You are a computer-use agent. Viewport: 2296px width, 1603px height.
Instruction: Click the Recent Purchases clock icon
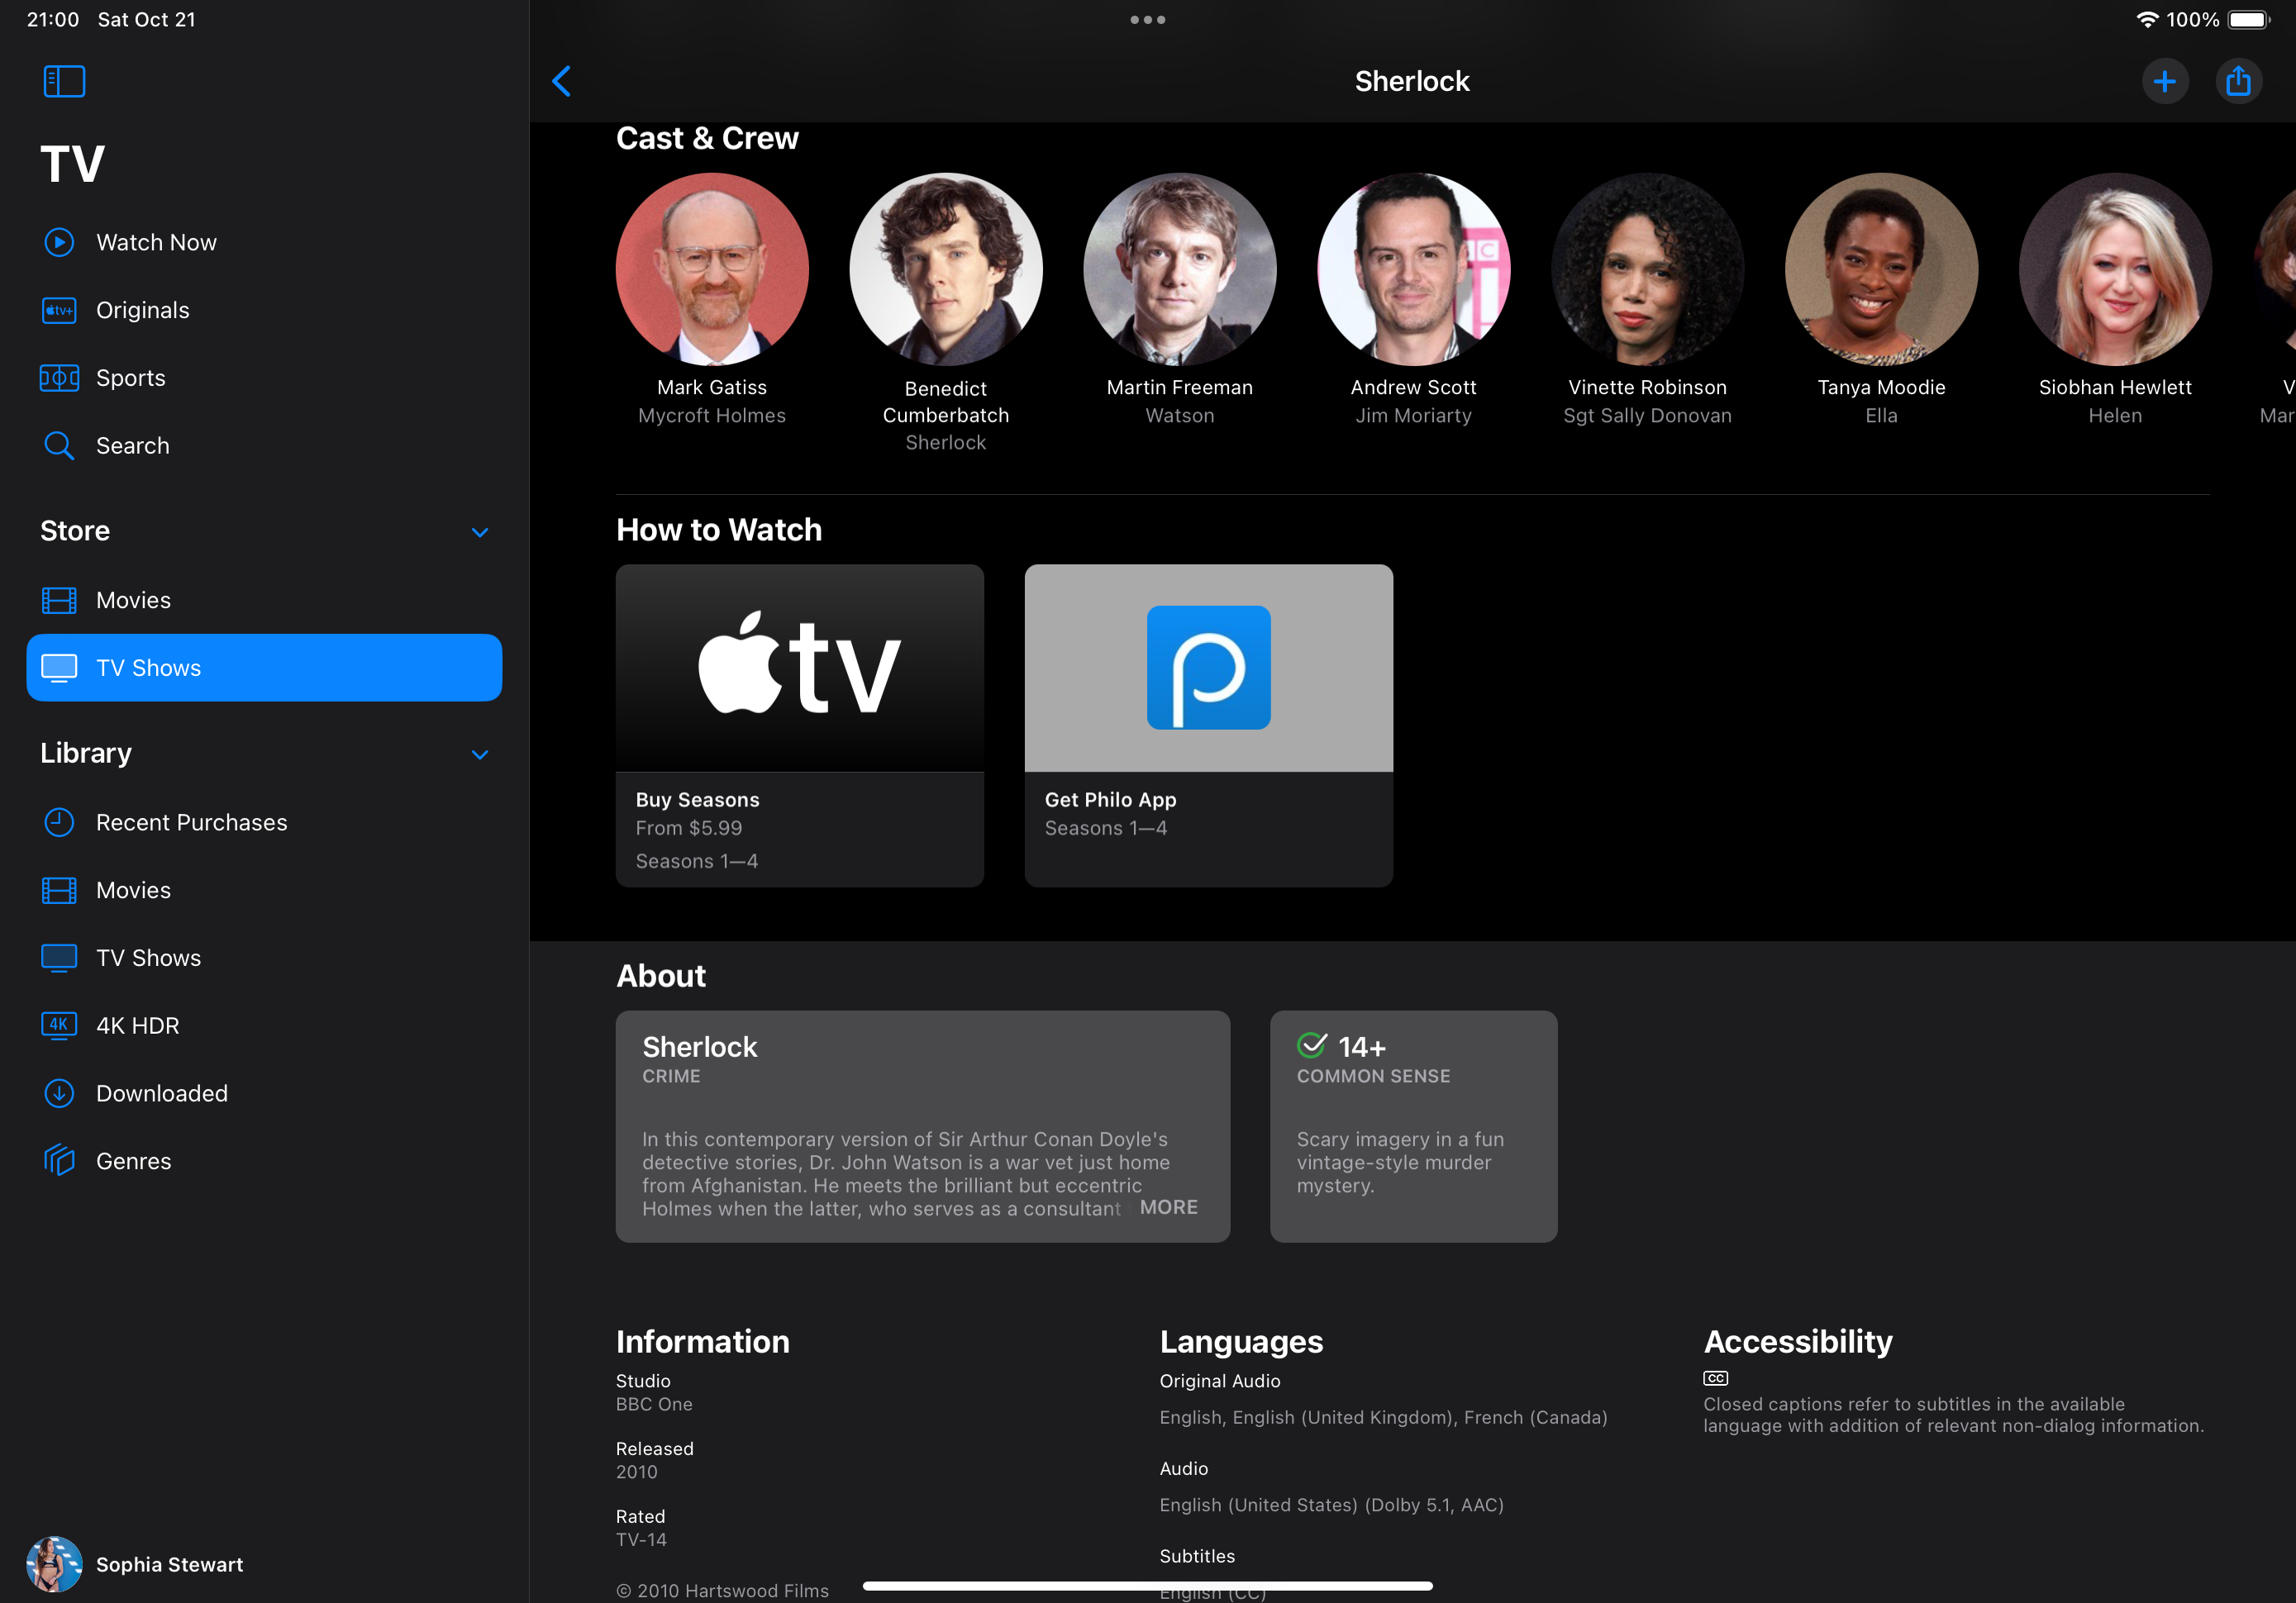pyautogui.click(x=59, y=822)
